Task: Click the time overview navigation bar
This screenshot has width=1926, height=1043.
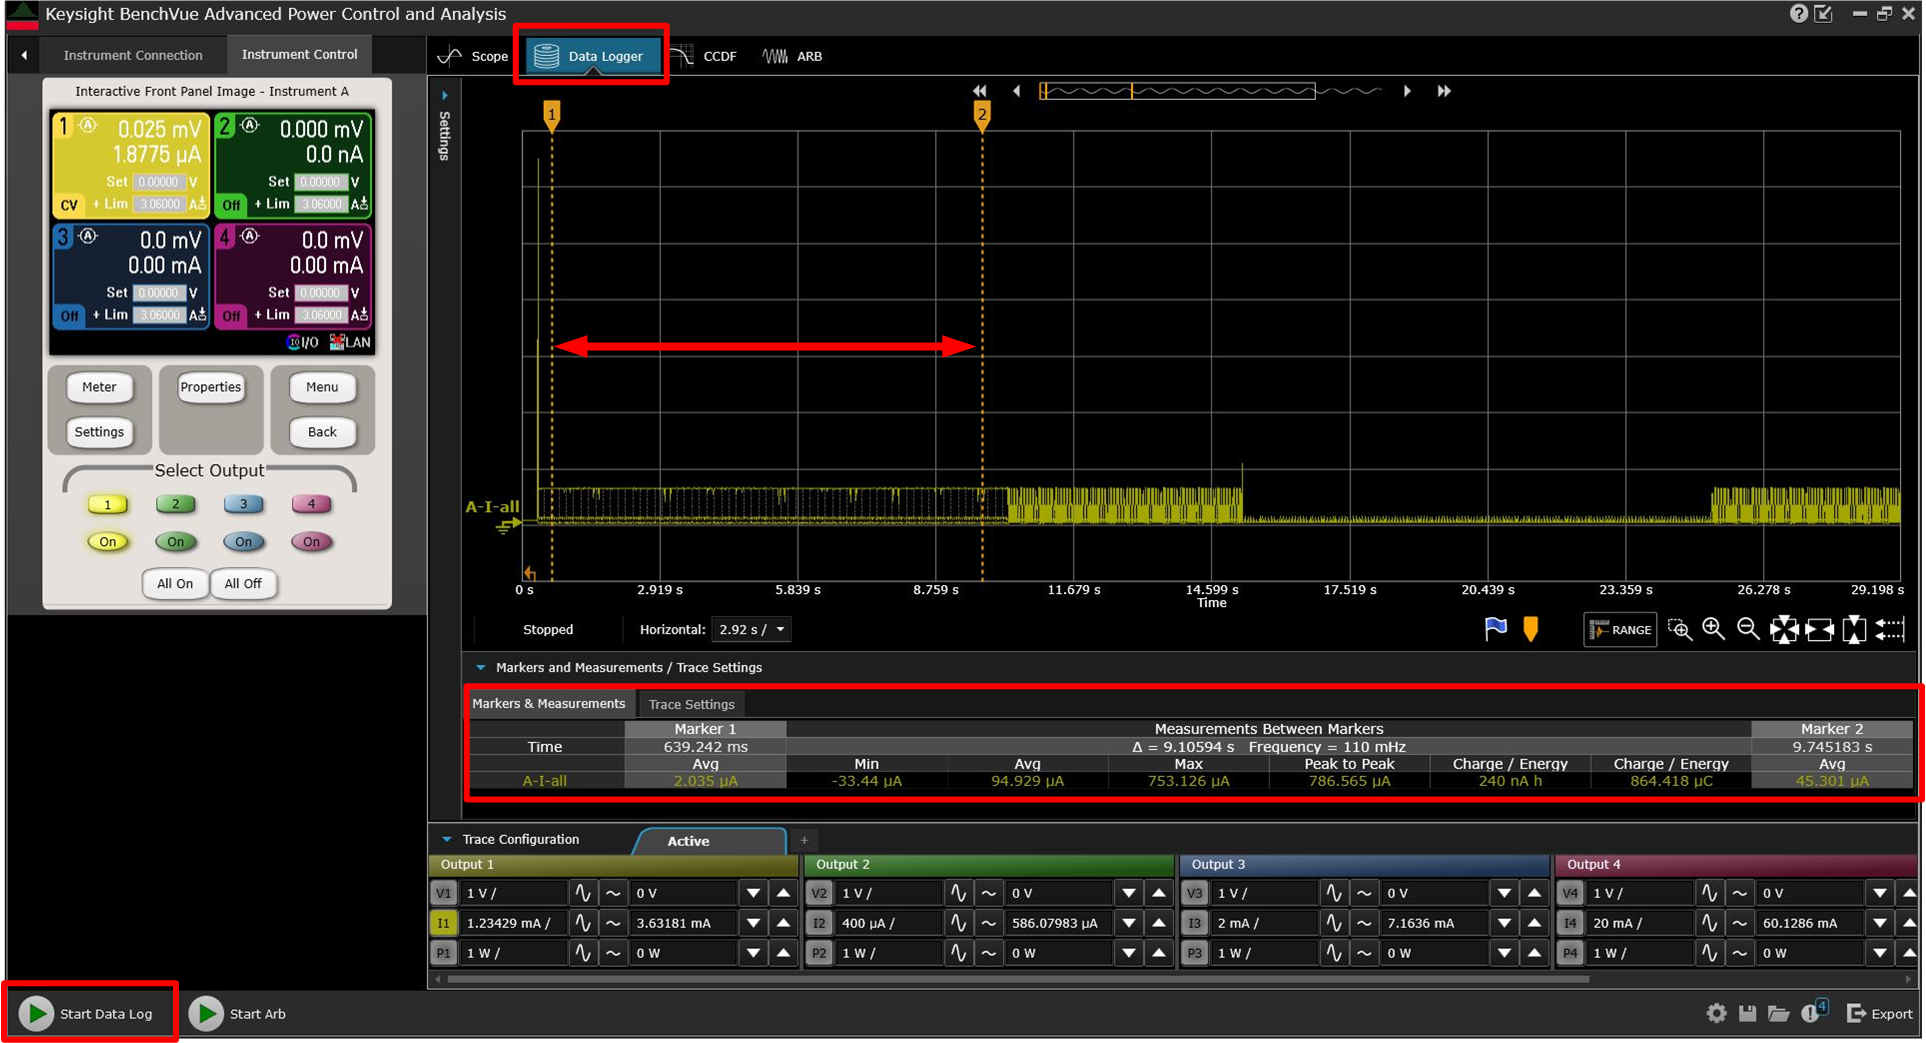Action: click(1177, 91)
